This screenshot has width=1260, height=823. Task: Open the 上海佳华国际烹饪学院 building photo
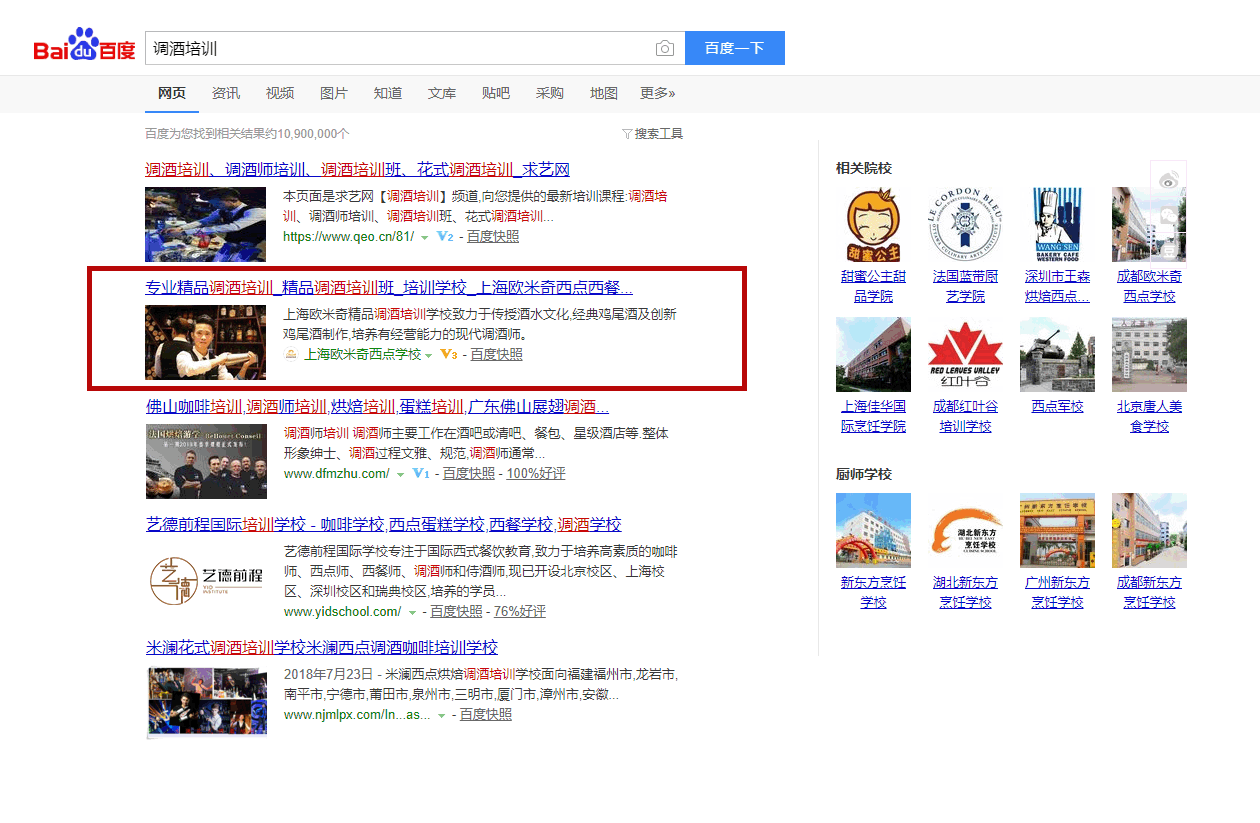point(873,355)
